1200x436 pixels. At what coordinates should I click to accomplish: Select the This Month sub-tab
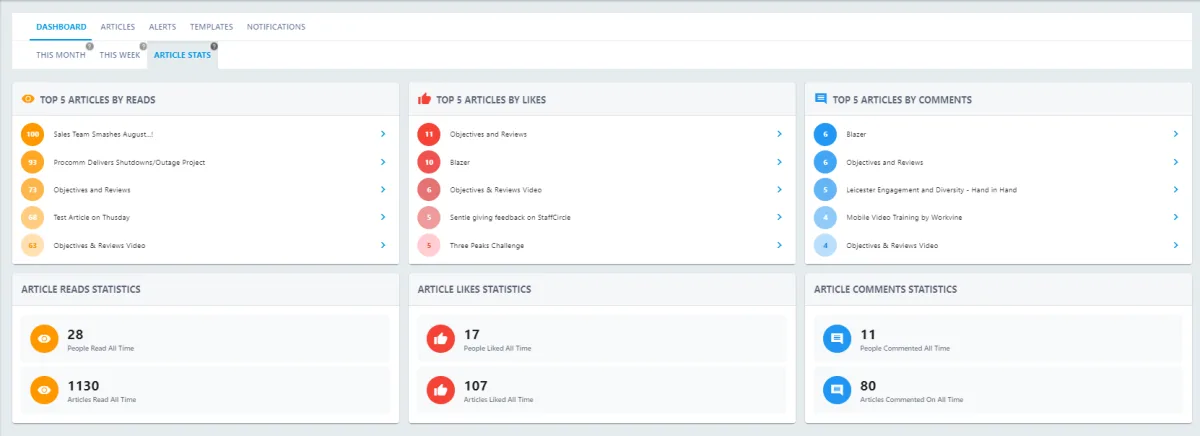61,55
